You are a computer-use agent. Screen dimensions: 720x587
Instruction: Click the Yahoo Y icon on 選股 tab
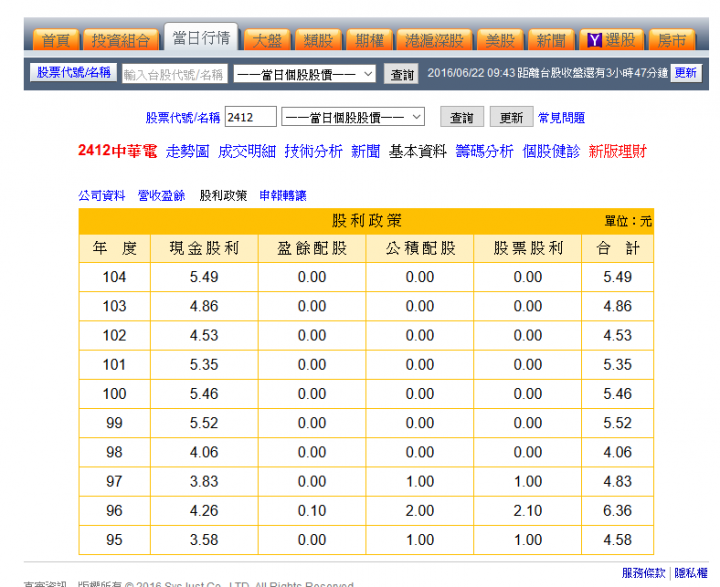coord(595,40)
